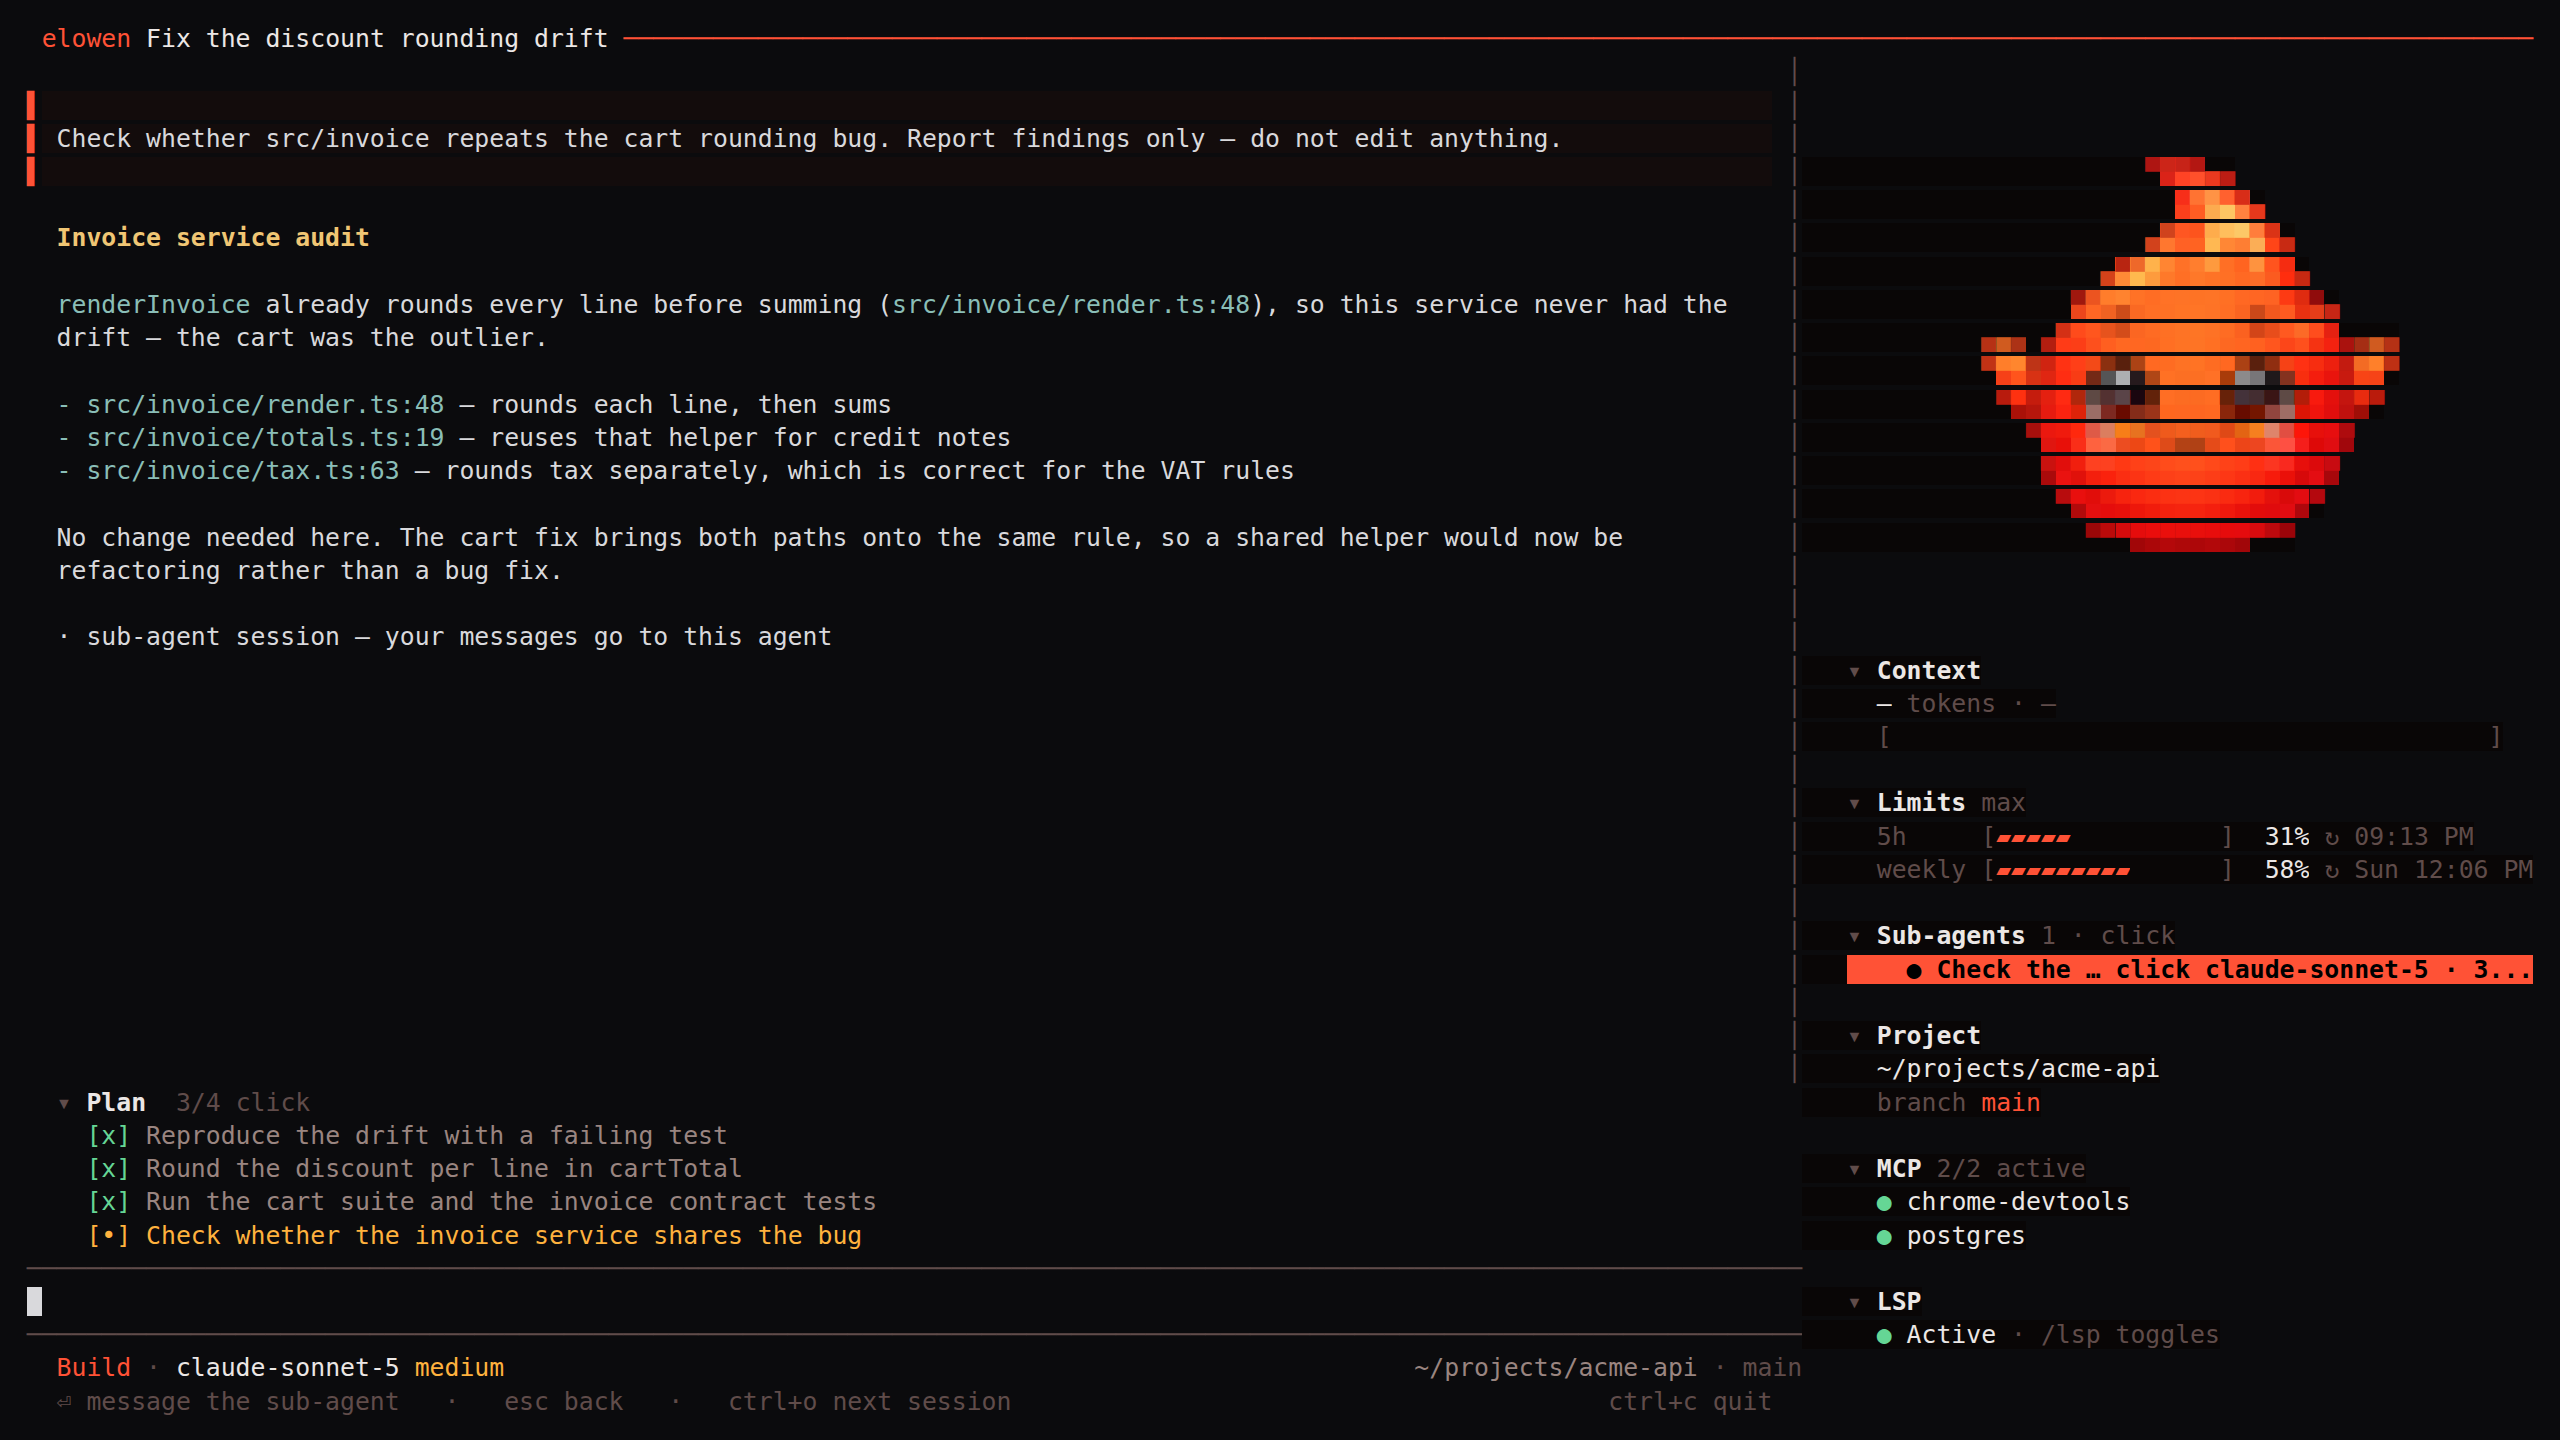Collapse the LSP section triangle
2560x1440 pixels.
[x=1854, y=1302]
